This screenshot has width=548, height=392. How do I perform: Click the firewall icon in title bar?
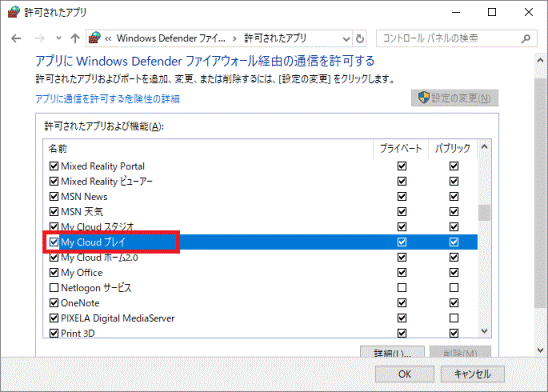13,12
